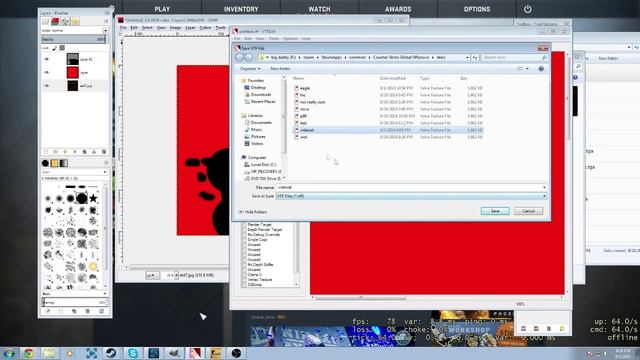The height and width of the screenshot is (360, 640).
Task: Adjust the layer Opacity slider in GIMP
Action: pos(74,39)
